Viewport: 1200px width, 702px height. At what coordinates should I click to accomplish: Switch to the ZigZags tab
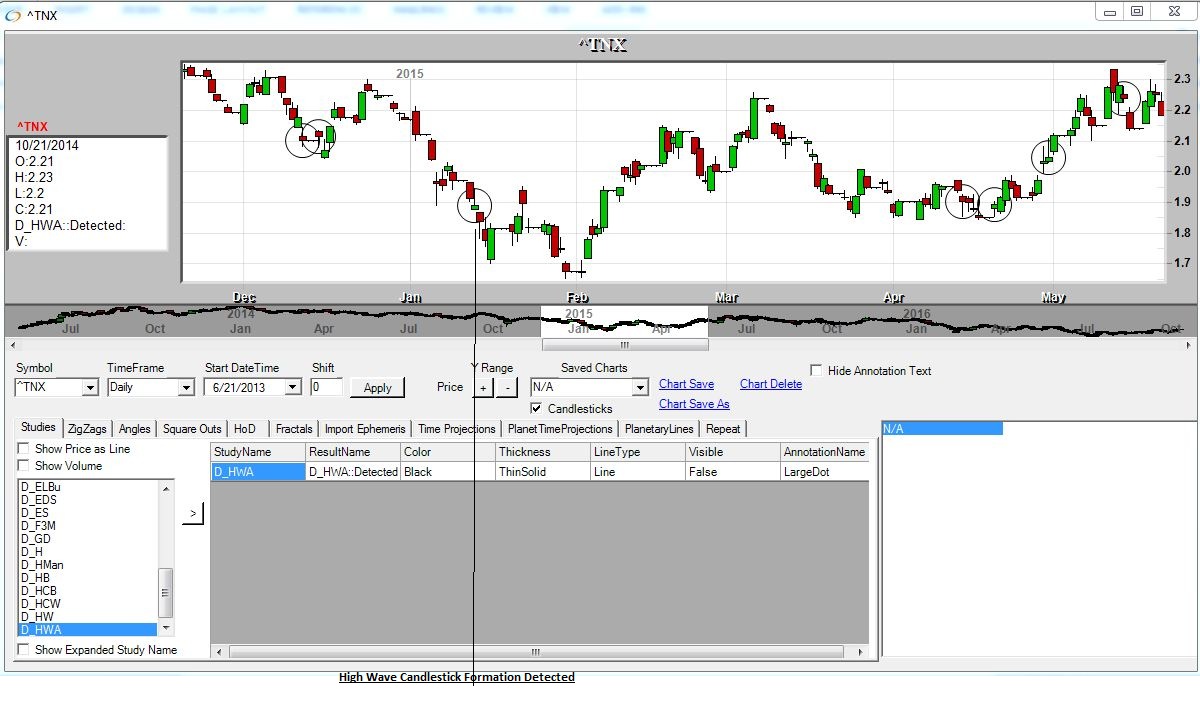pos(86,429)
